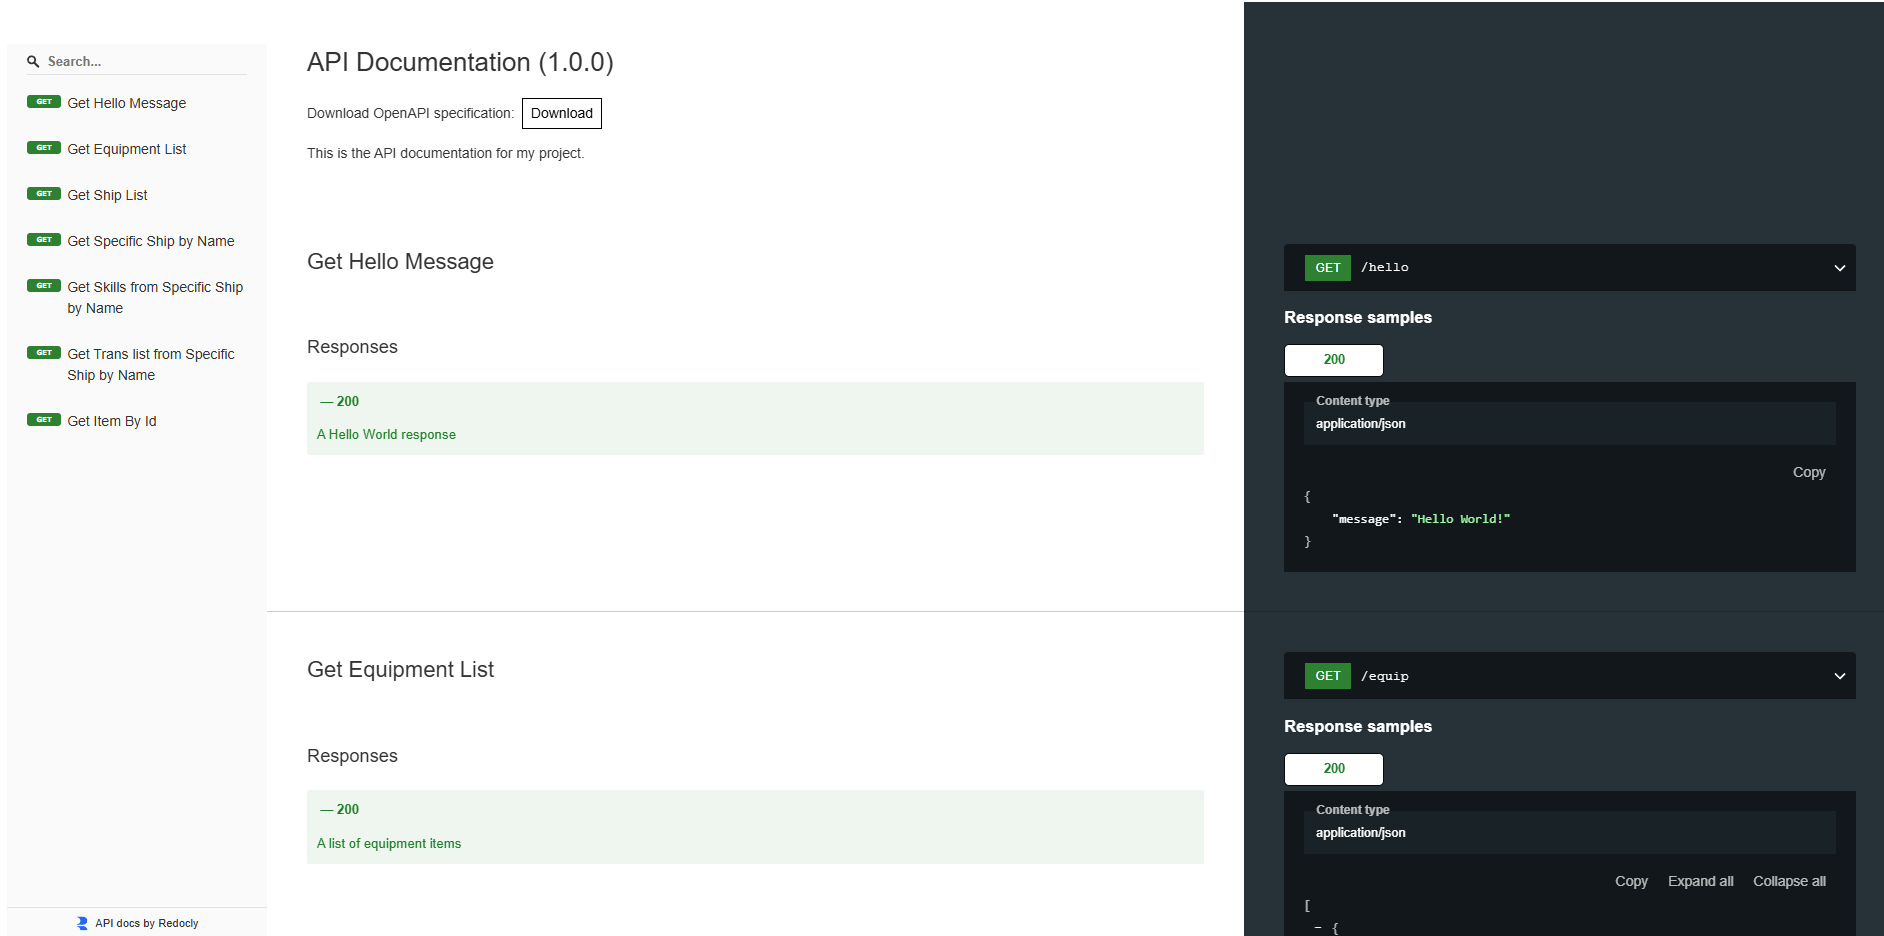Click Expand all for equip sample
The height and width of the screenshot is (936, 1884).
point(1700,881)
